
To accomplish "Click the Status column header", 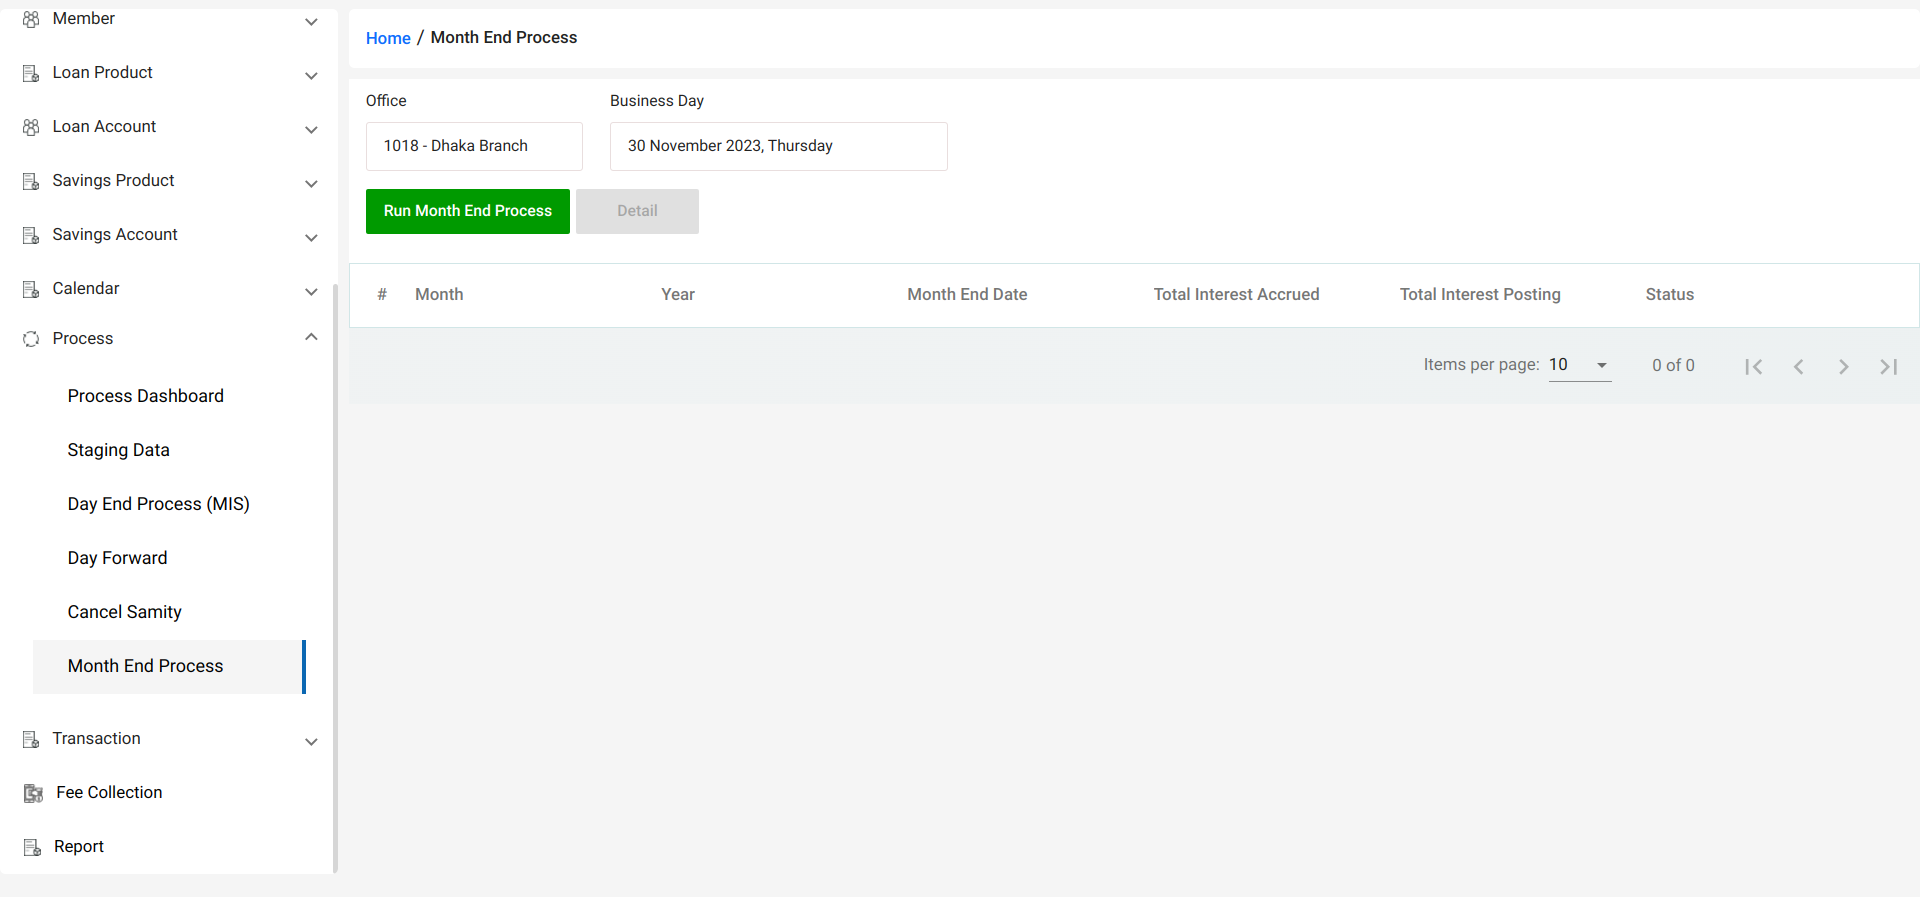I will [1670, 294].
